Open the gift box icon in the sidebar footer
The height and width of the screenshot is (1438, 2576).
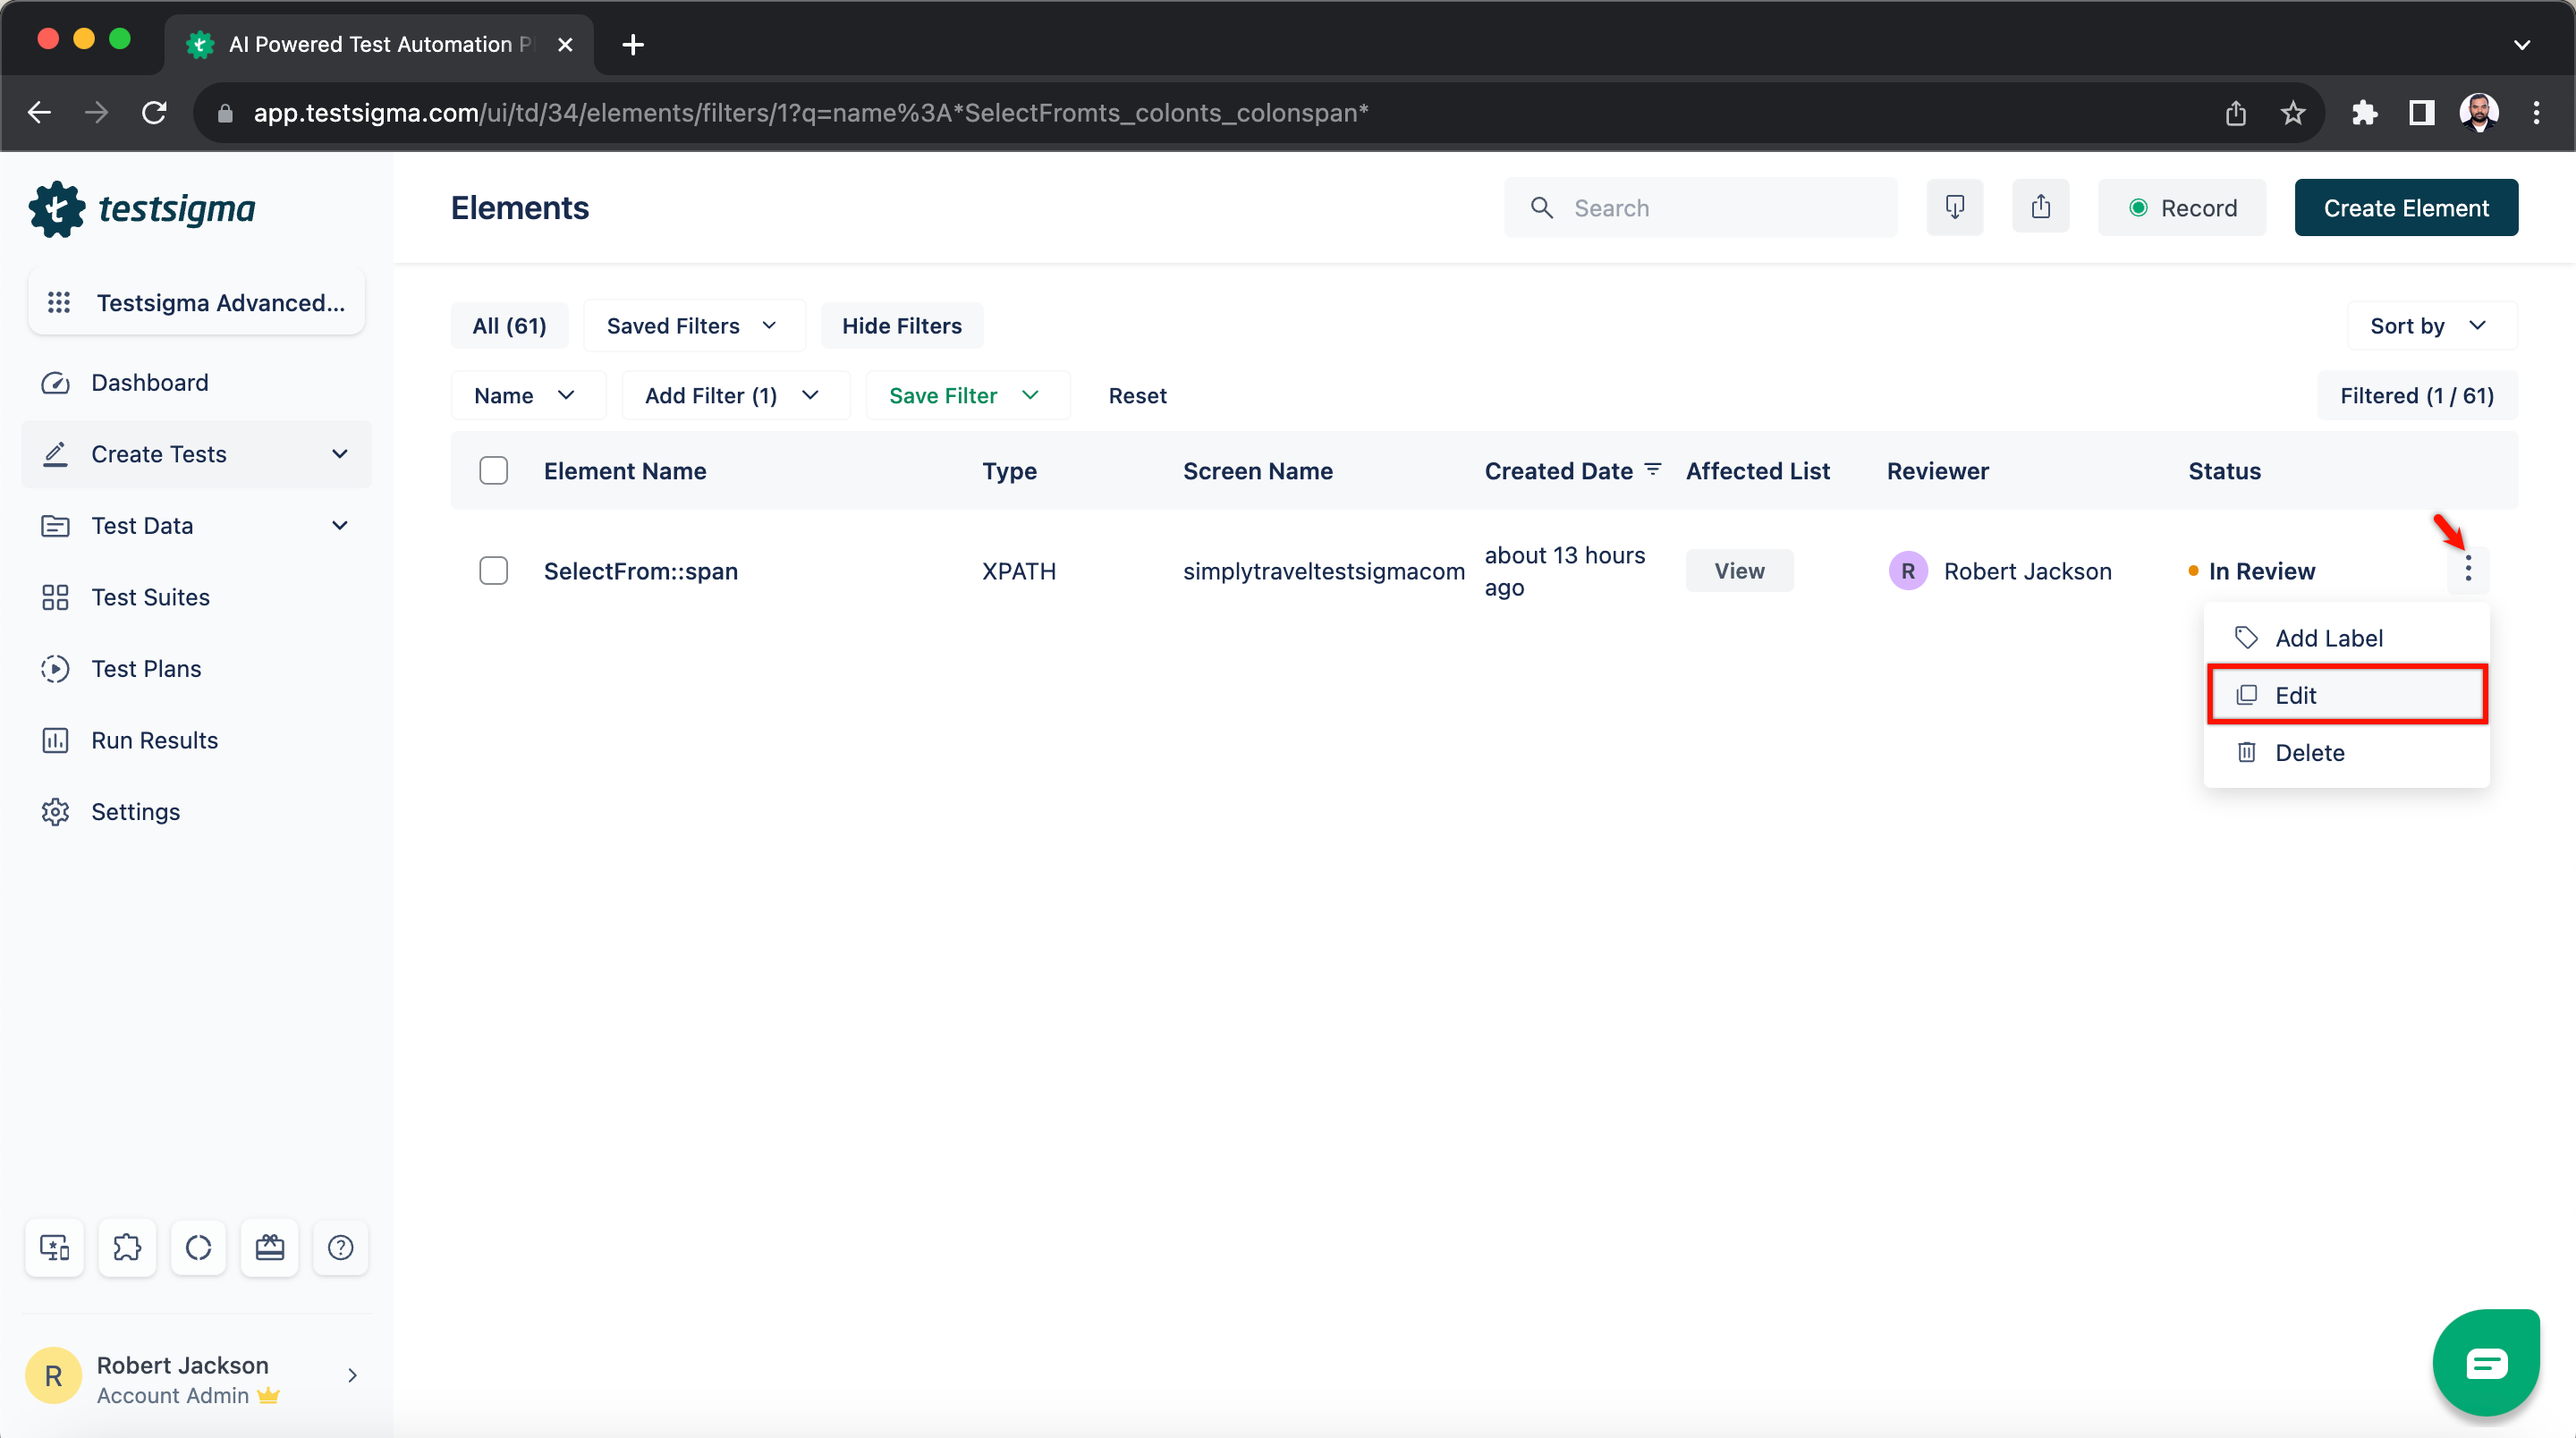(270, 1247)
